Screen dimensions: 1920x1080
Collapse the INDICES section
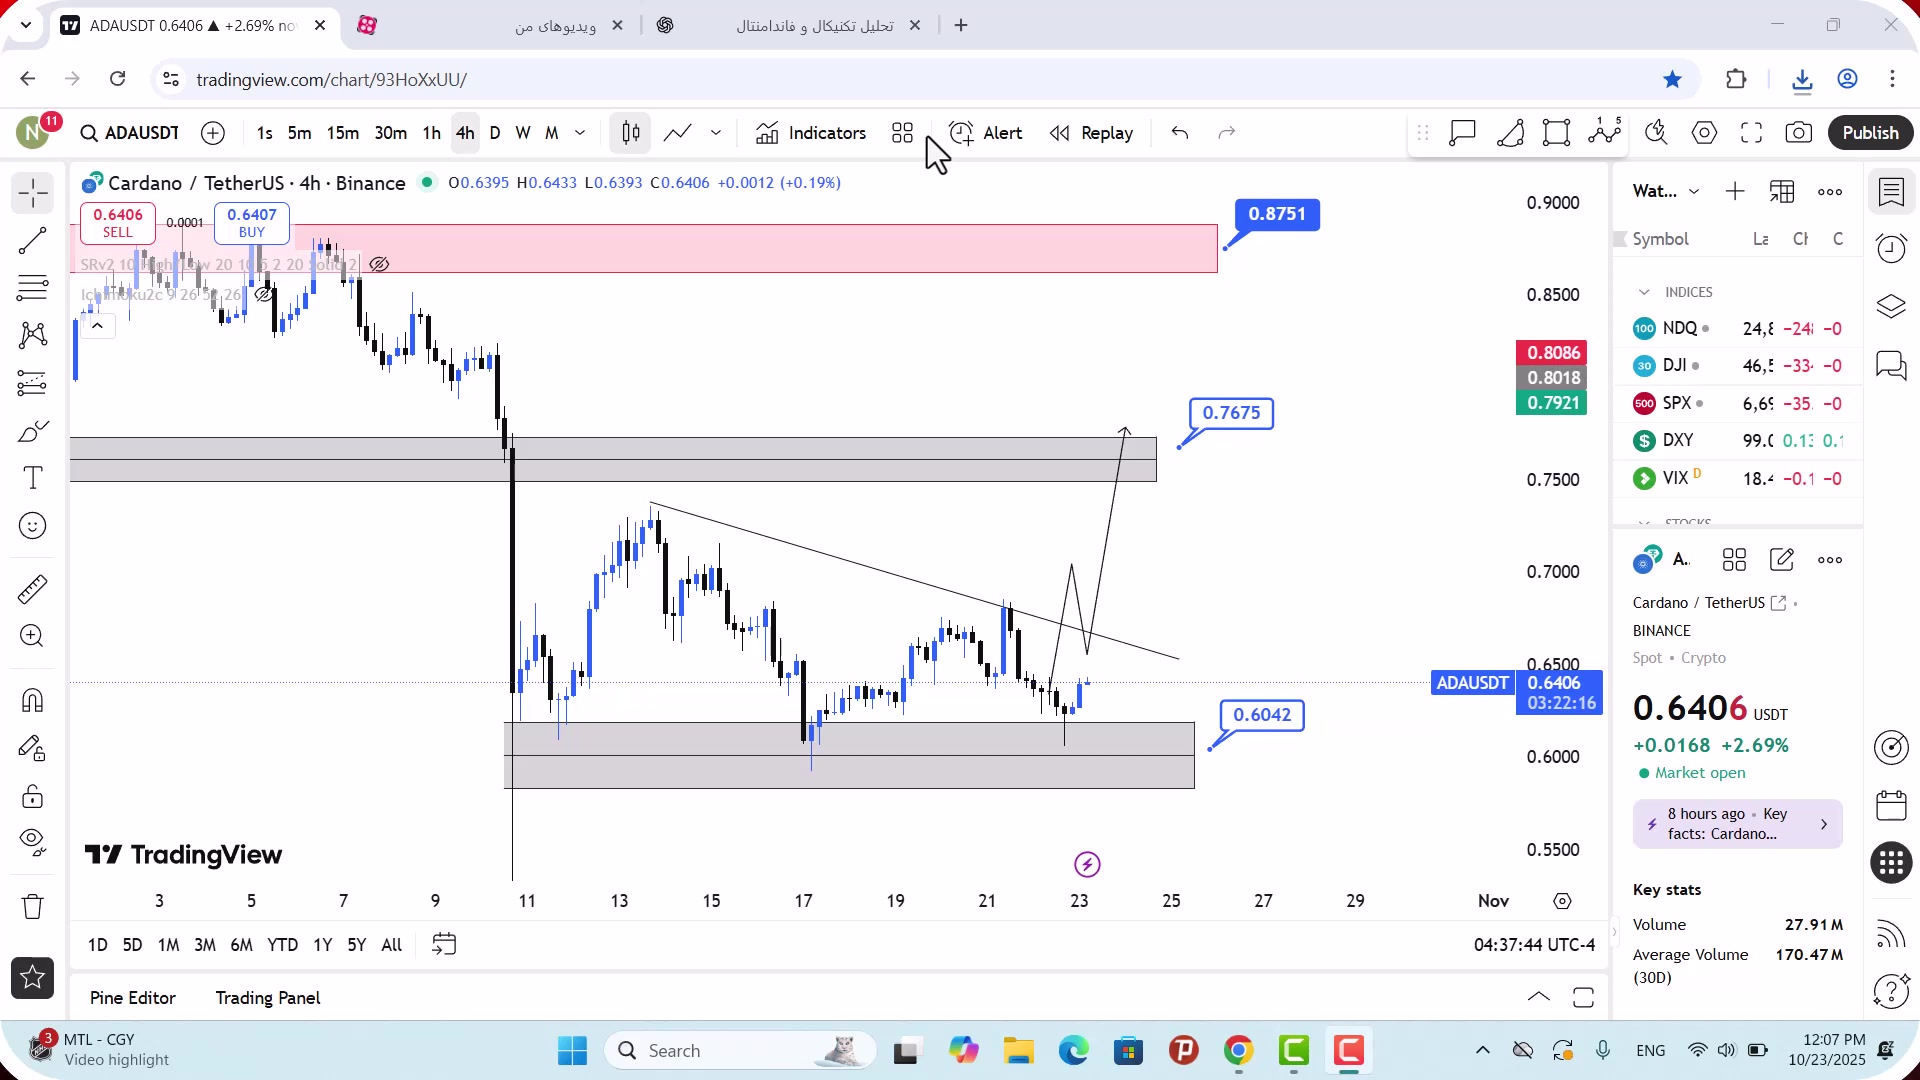[x=1644, y=292]
